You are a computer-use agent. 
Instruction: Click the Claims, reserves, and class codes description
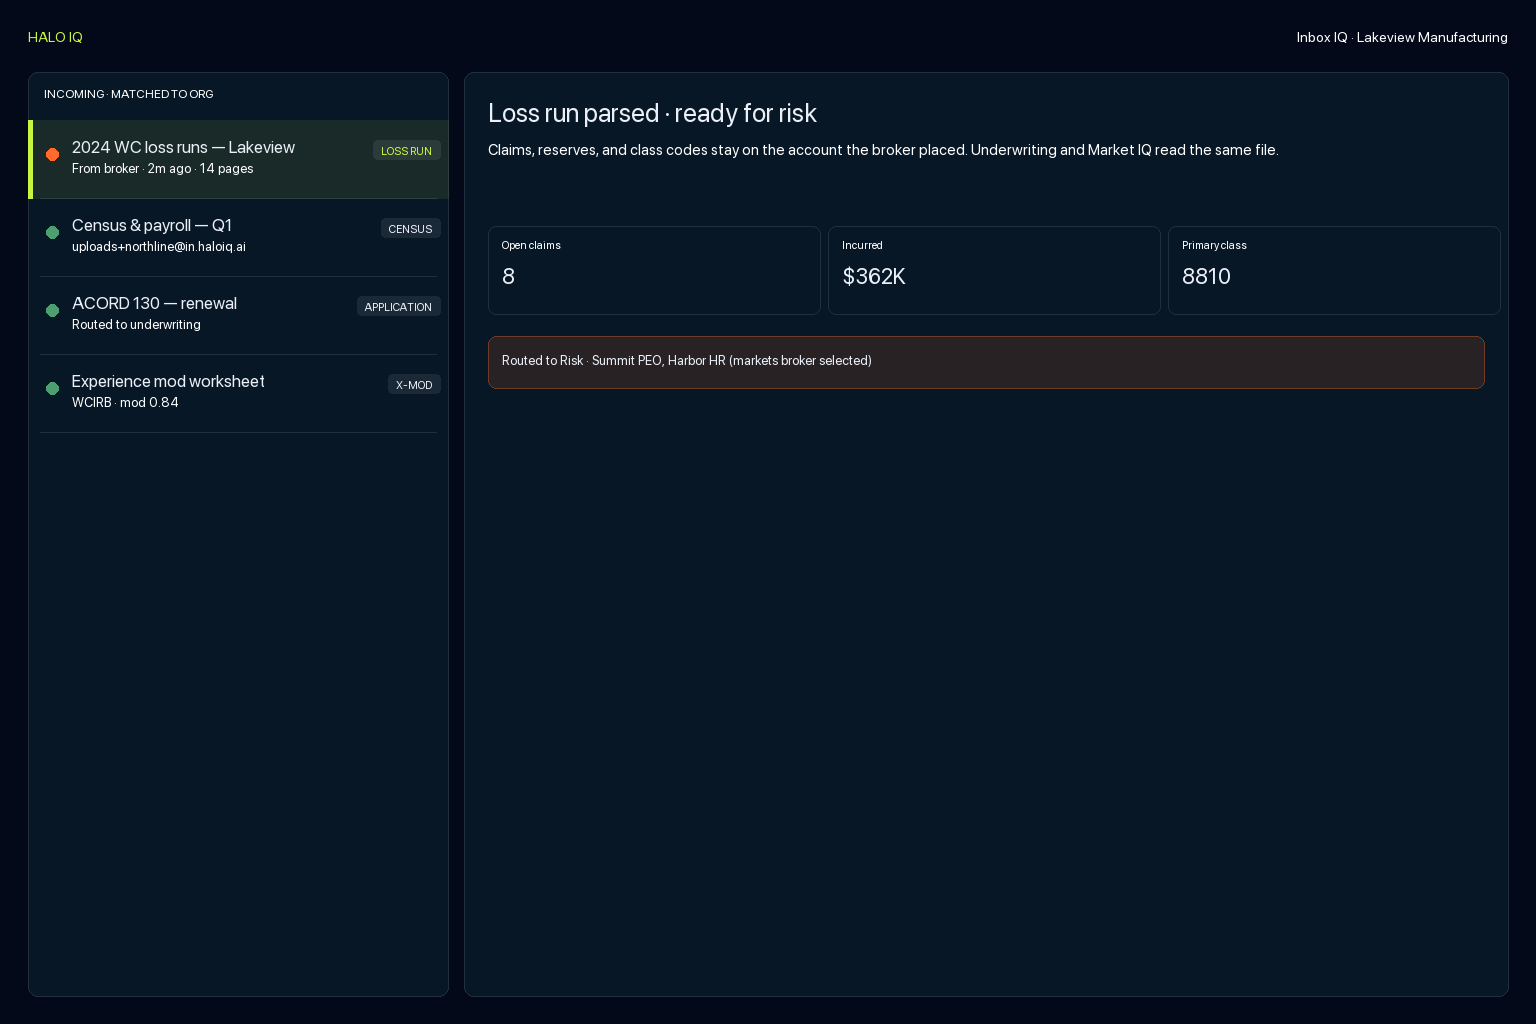[883, 150]
